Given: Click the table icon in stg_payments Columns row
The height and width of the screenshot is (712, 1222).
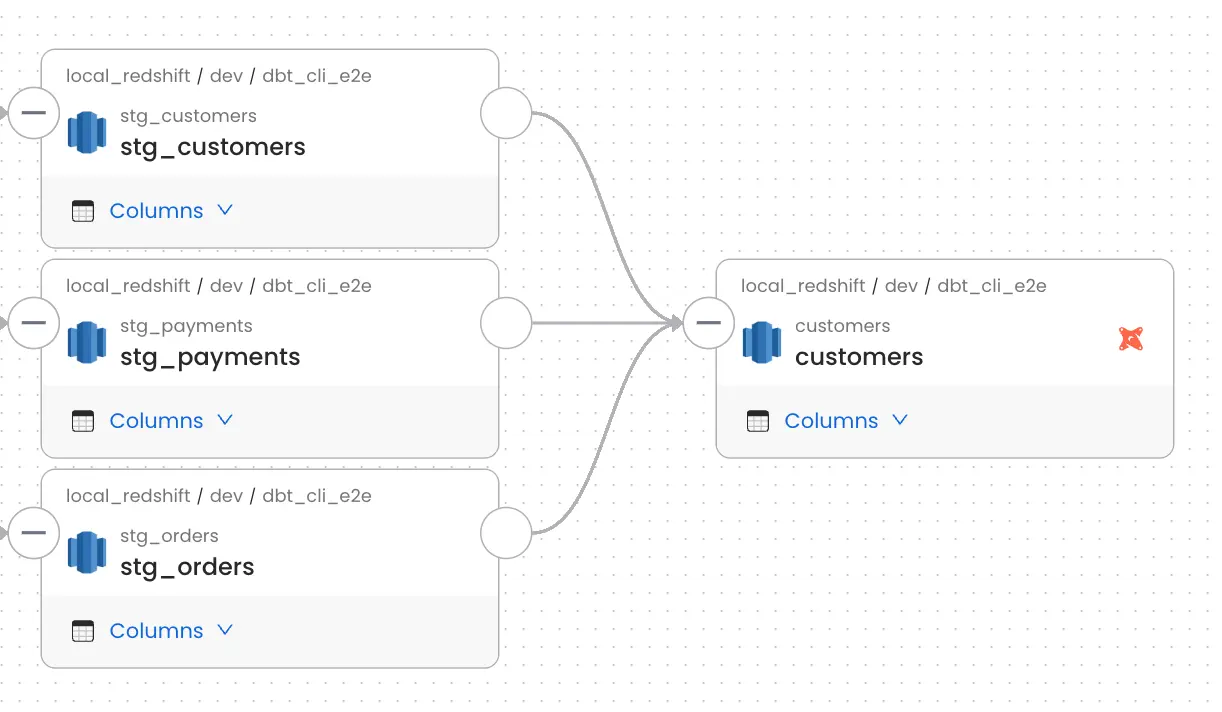Looking at the screenshot, I should coord(83,421).
